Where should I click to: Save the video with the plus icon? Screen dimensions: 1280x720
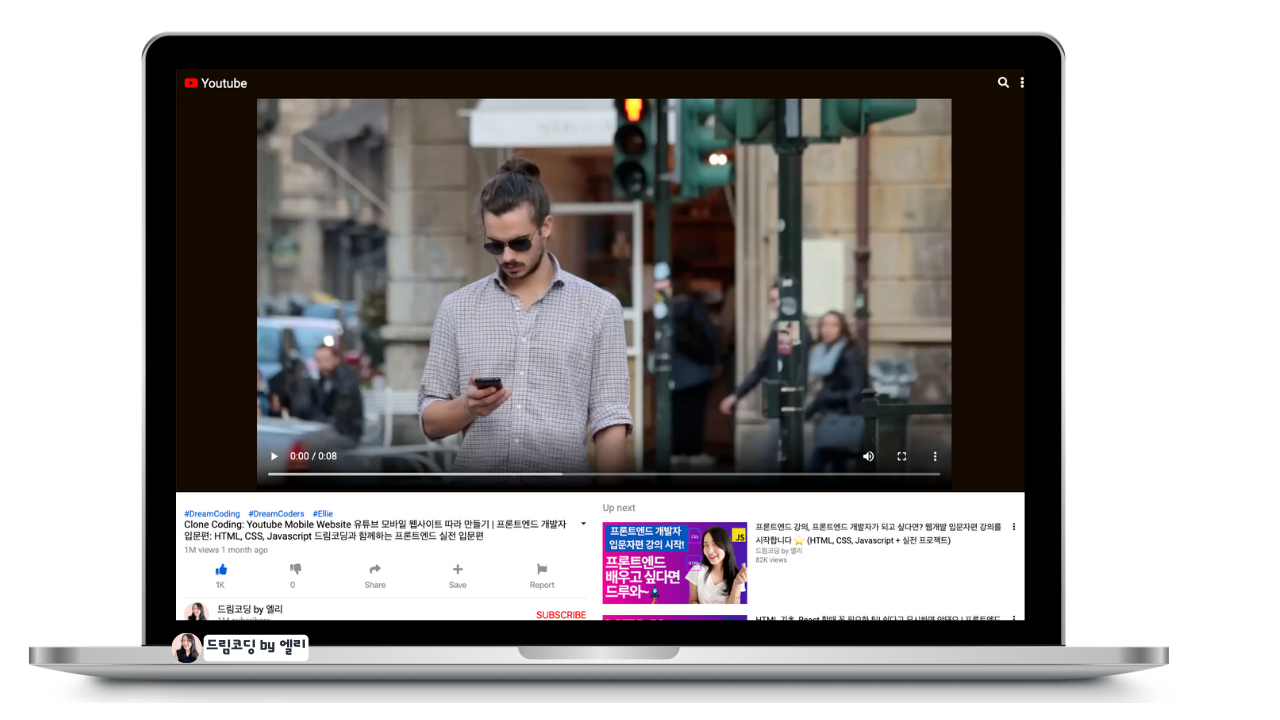(457, 569)
